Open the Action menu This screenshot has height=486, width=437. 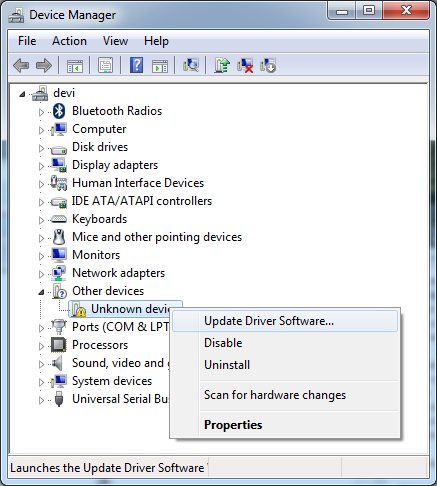tap(69, 41)
